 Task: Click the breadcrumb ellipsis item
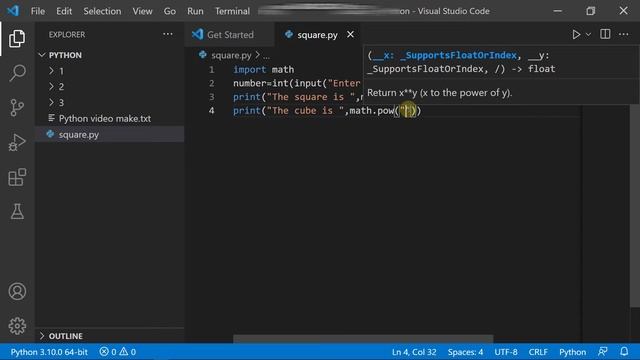click(266, 56)
